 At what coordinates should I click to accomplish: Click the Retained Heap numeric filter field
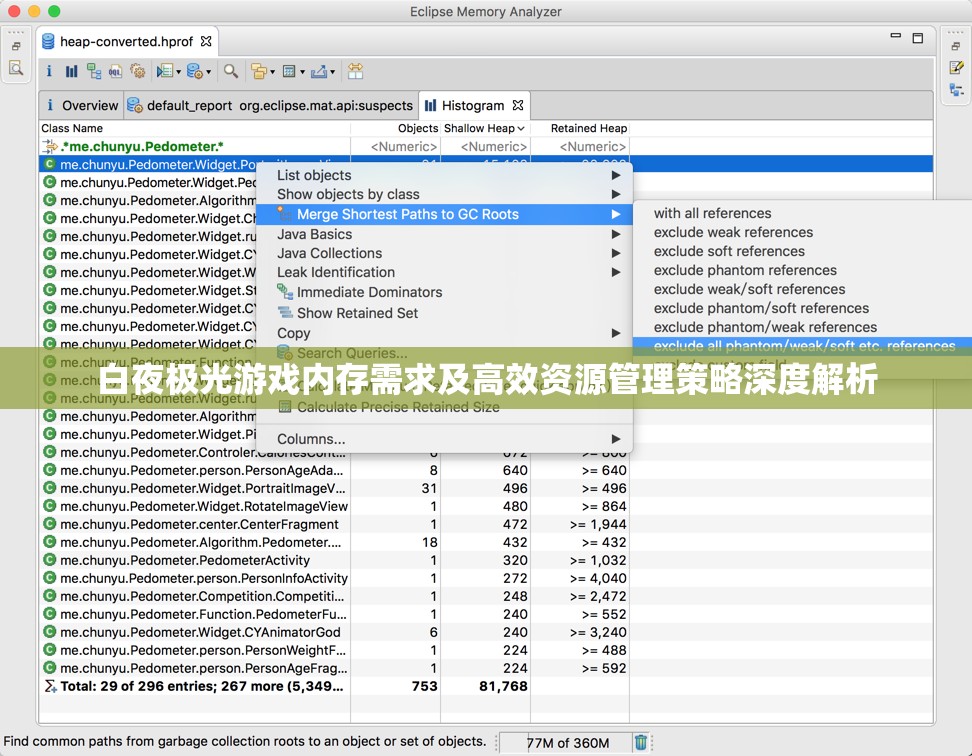[580, 147]
